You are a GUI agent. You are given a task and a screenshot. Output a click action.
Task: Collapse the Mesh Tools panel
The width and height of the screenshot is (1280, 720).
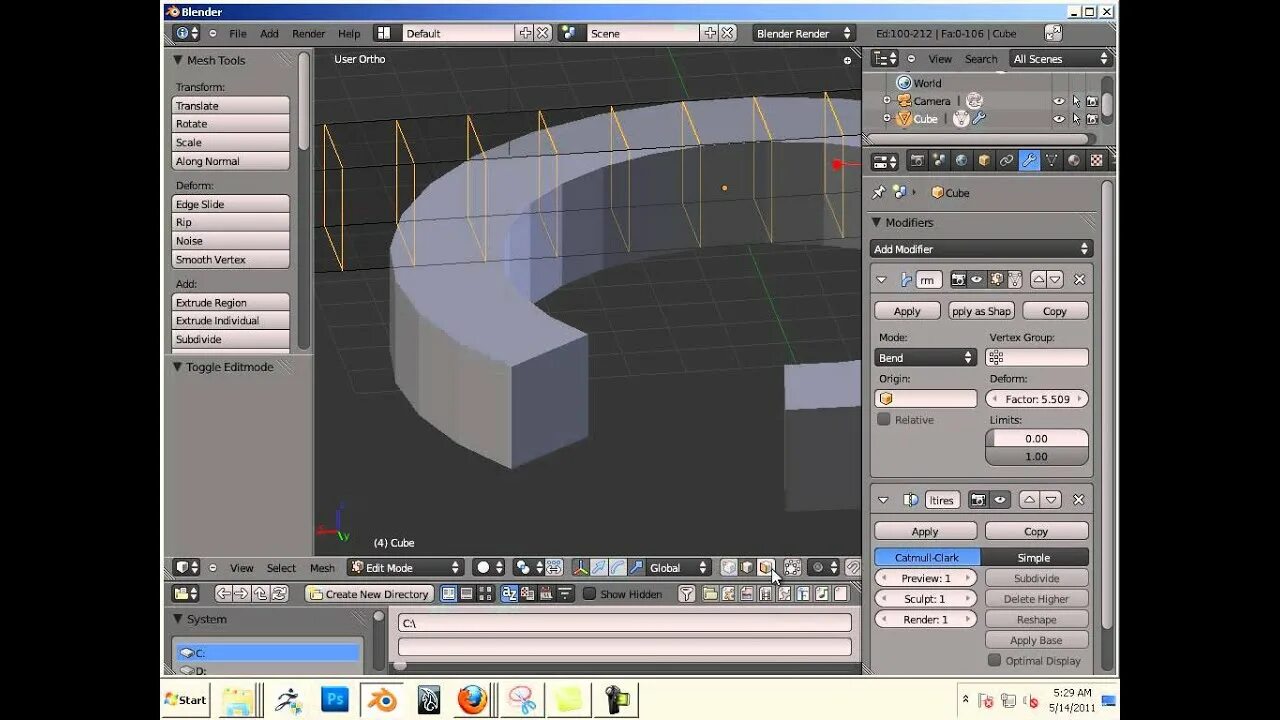[x=178, y=60]
